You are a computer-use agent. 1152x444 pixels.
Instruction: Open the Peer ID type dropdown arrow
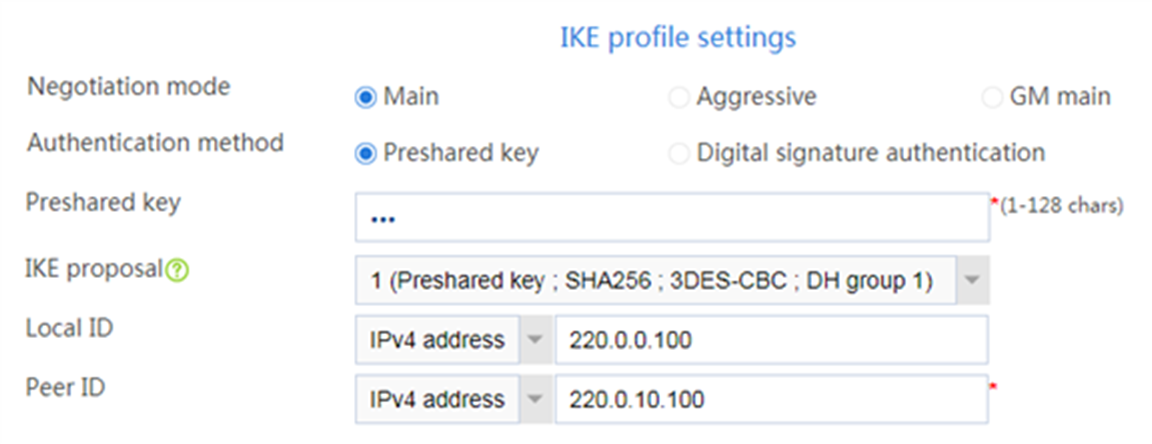(536, 399)
